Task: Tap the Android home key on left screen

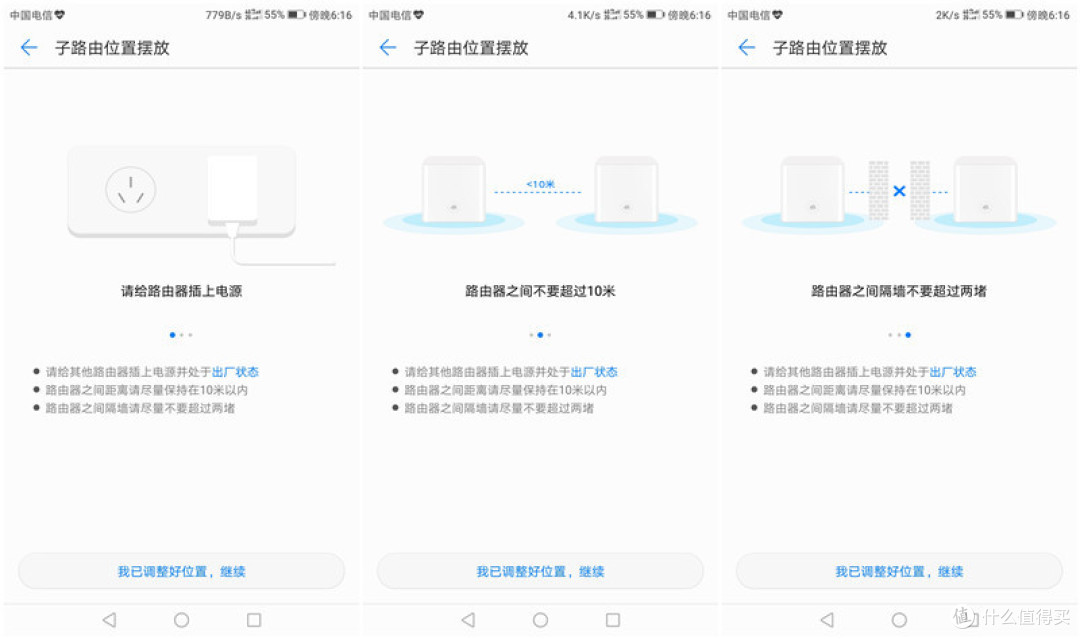Action: pos(182,620)
